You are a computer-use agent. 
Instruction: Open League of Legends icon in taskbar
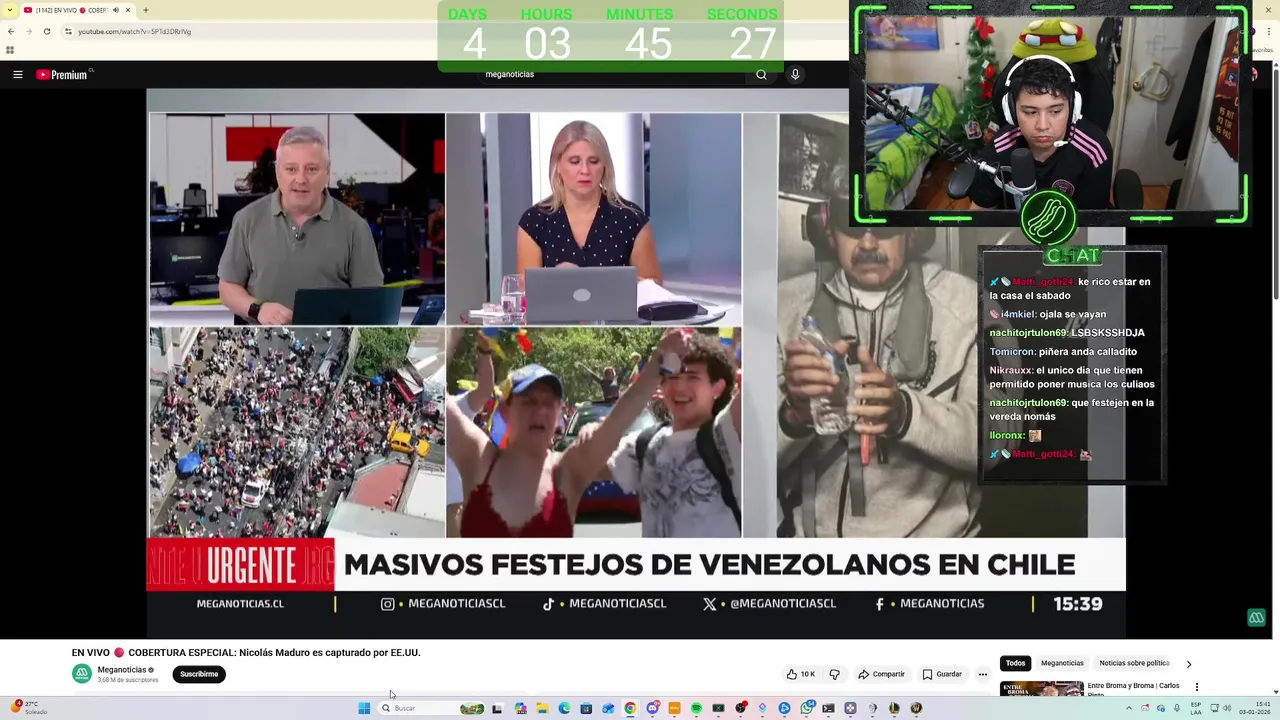coord(894,708)
